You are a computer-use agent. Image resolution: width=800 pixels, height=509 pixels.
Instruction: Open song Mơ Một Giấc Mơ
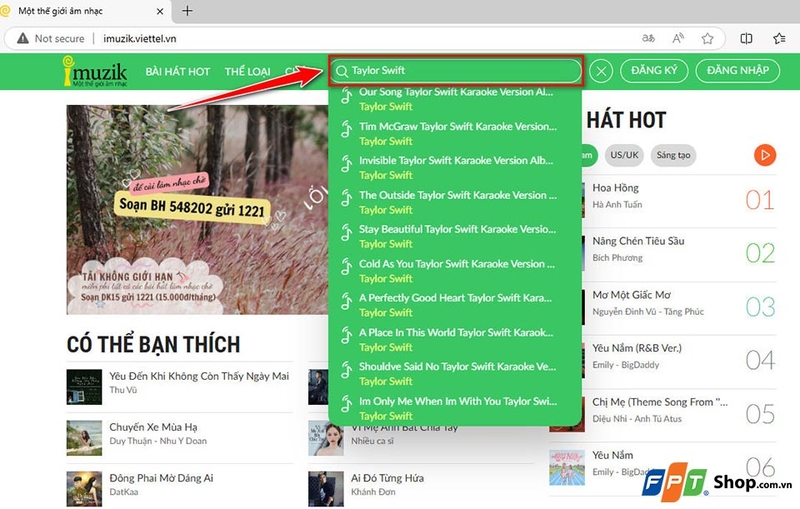632,295
